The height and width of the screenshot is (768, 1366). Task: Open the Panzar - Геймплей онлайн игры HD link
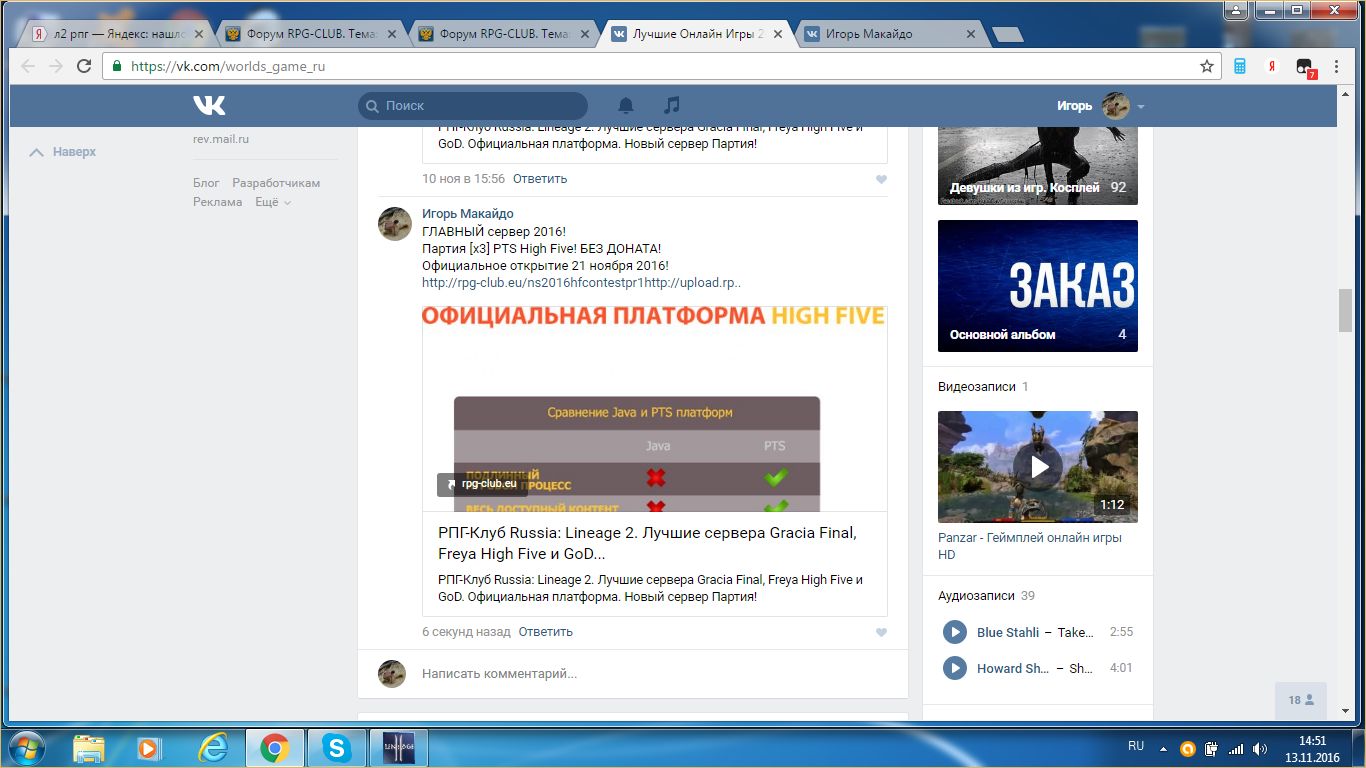click(1030, 546)
